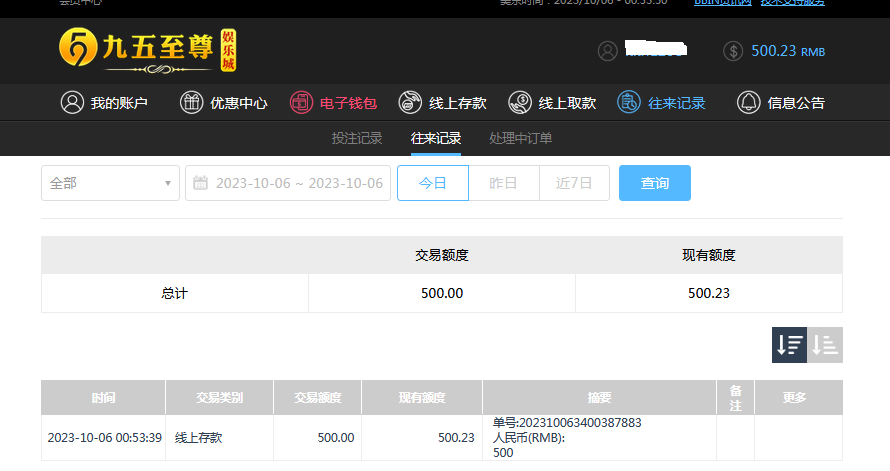Click the 交易类别 column header
The width and height of the screenshot is (890, 471).
(x=220, y=397)
